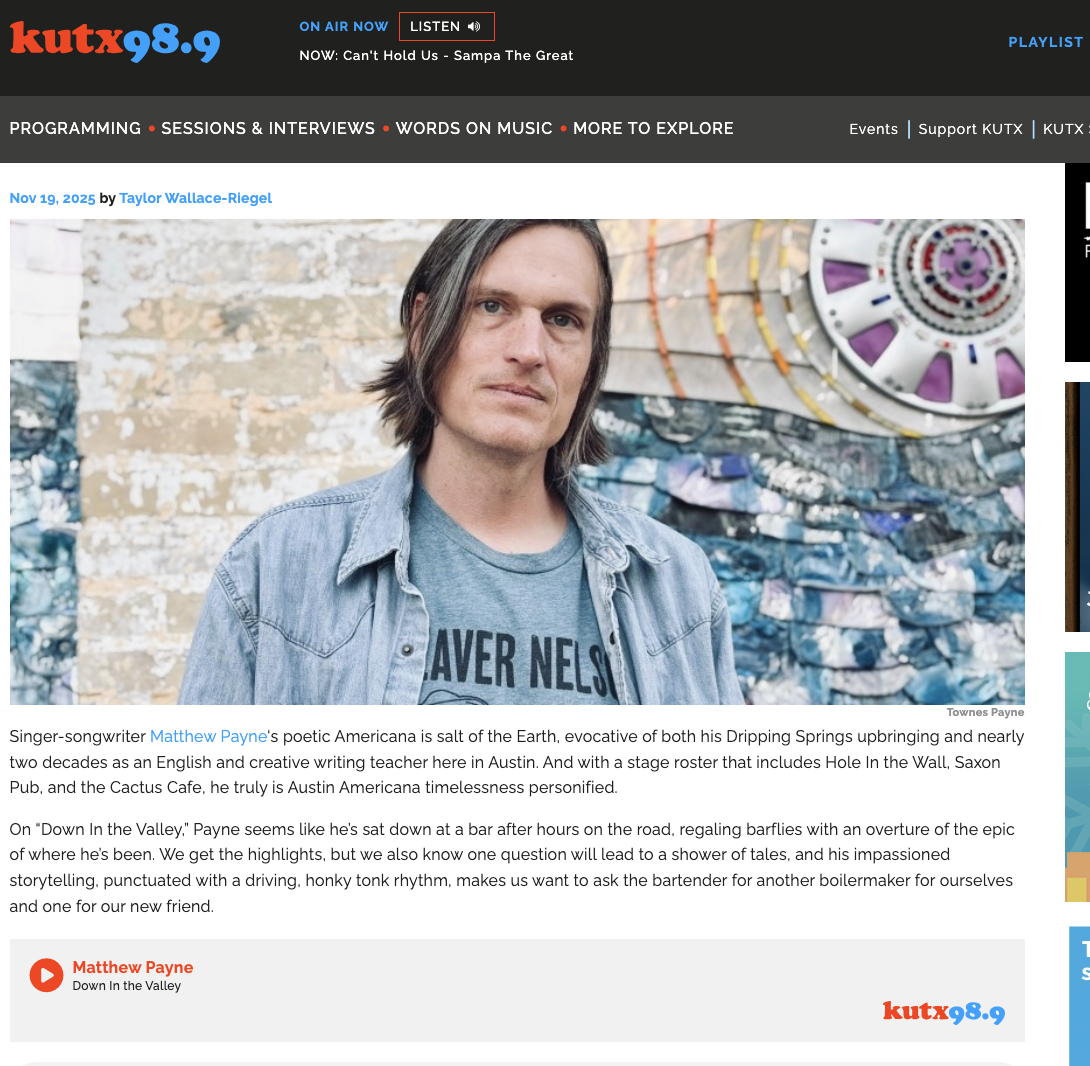The height and width of the screenshot is (1066, 1090).
Task: Open the Support KUTX link
Action: tap(970, 129)
